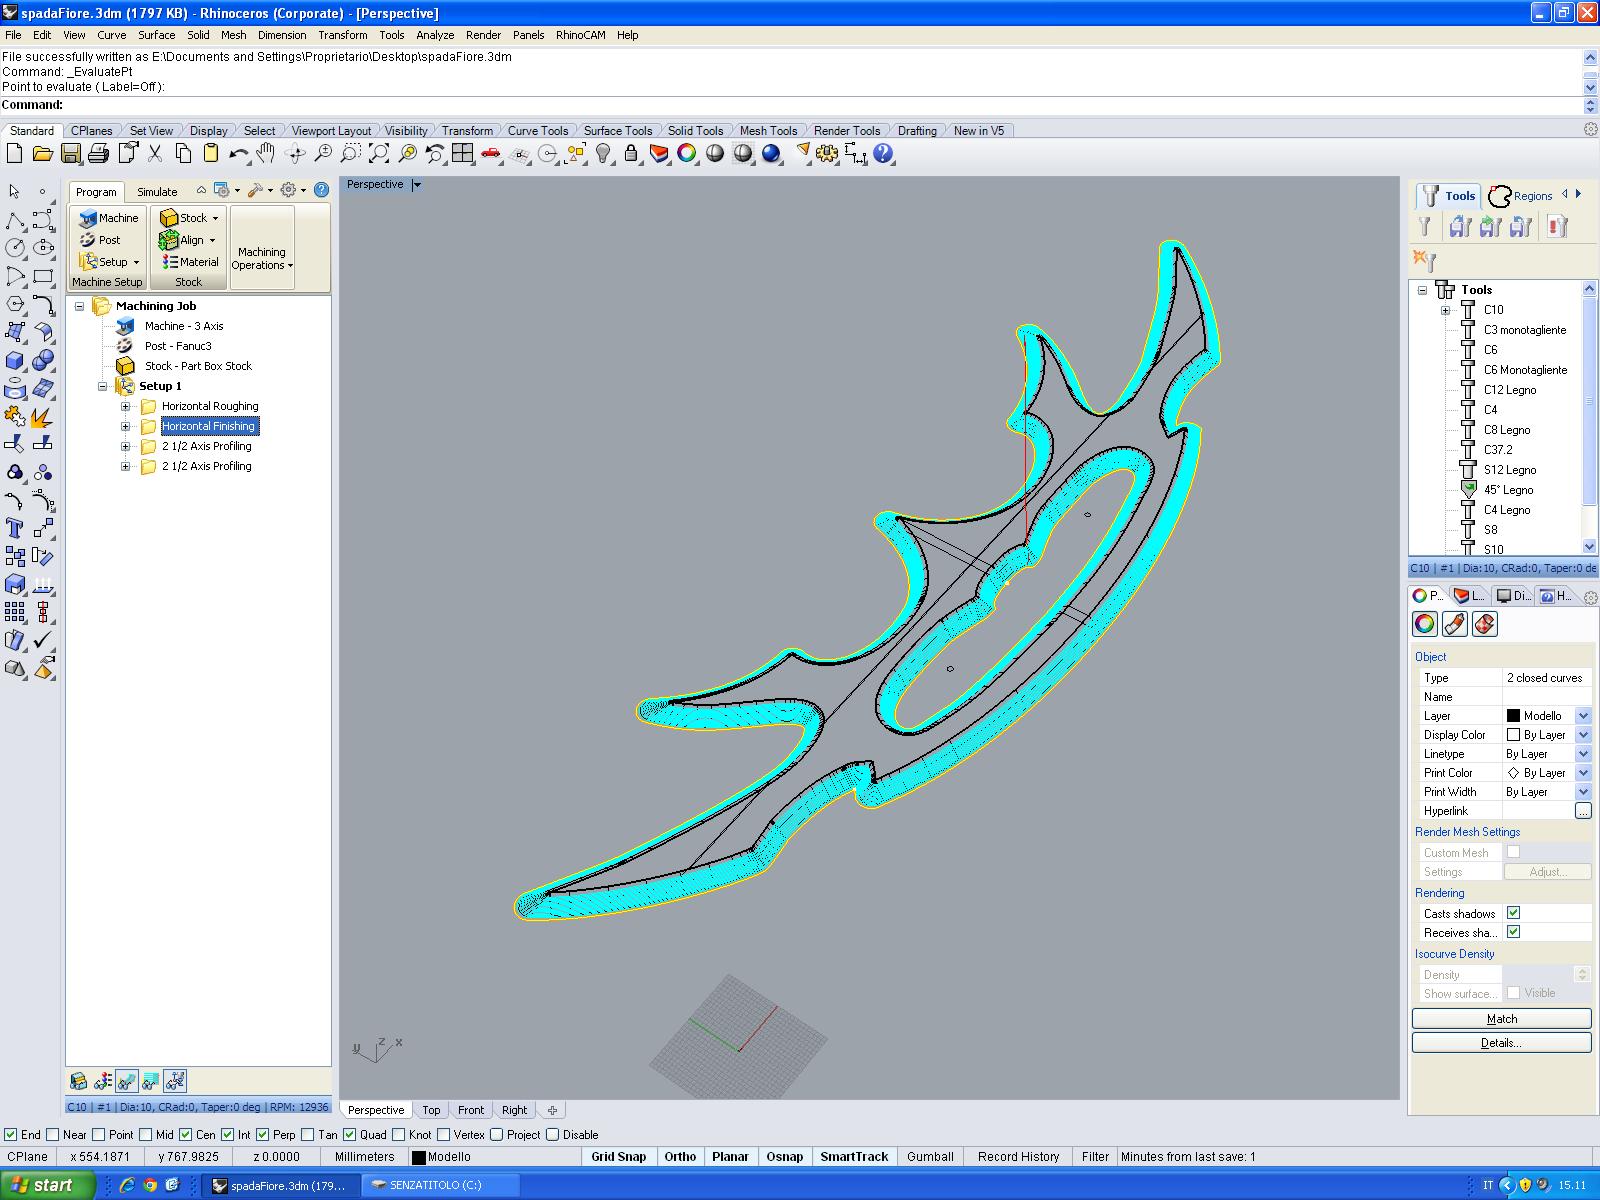Click the Details... button
The image size is (1600, 1200).
tap(1501, 1043)
